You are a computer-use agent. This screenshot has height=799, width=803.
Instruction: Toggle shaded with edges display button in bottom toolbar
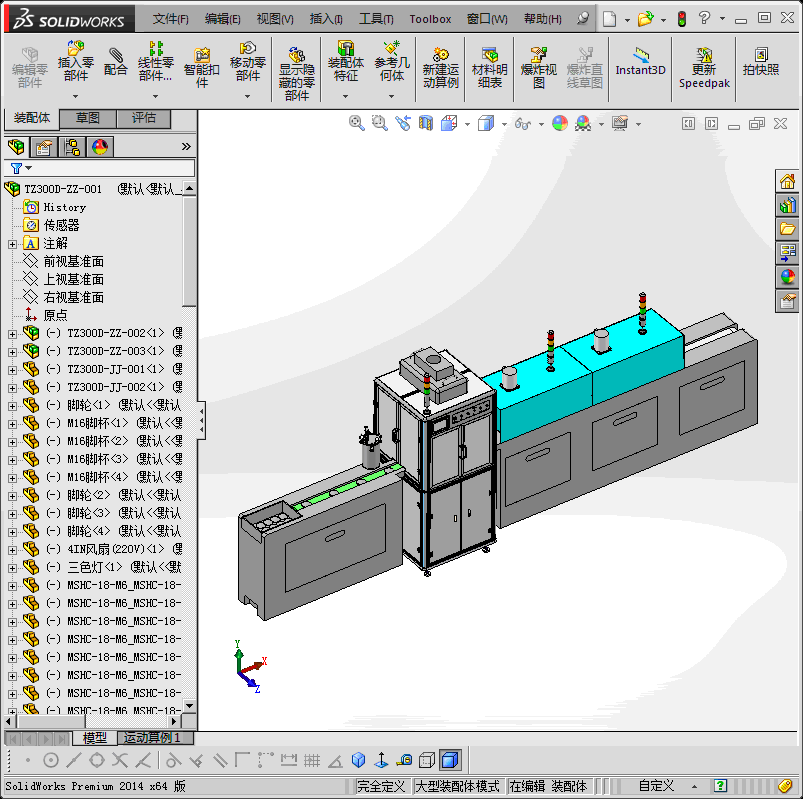[x=450, y=760]
